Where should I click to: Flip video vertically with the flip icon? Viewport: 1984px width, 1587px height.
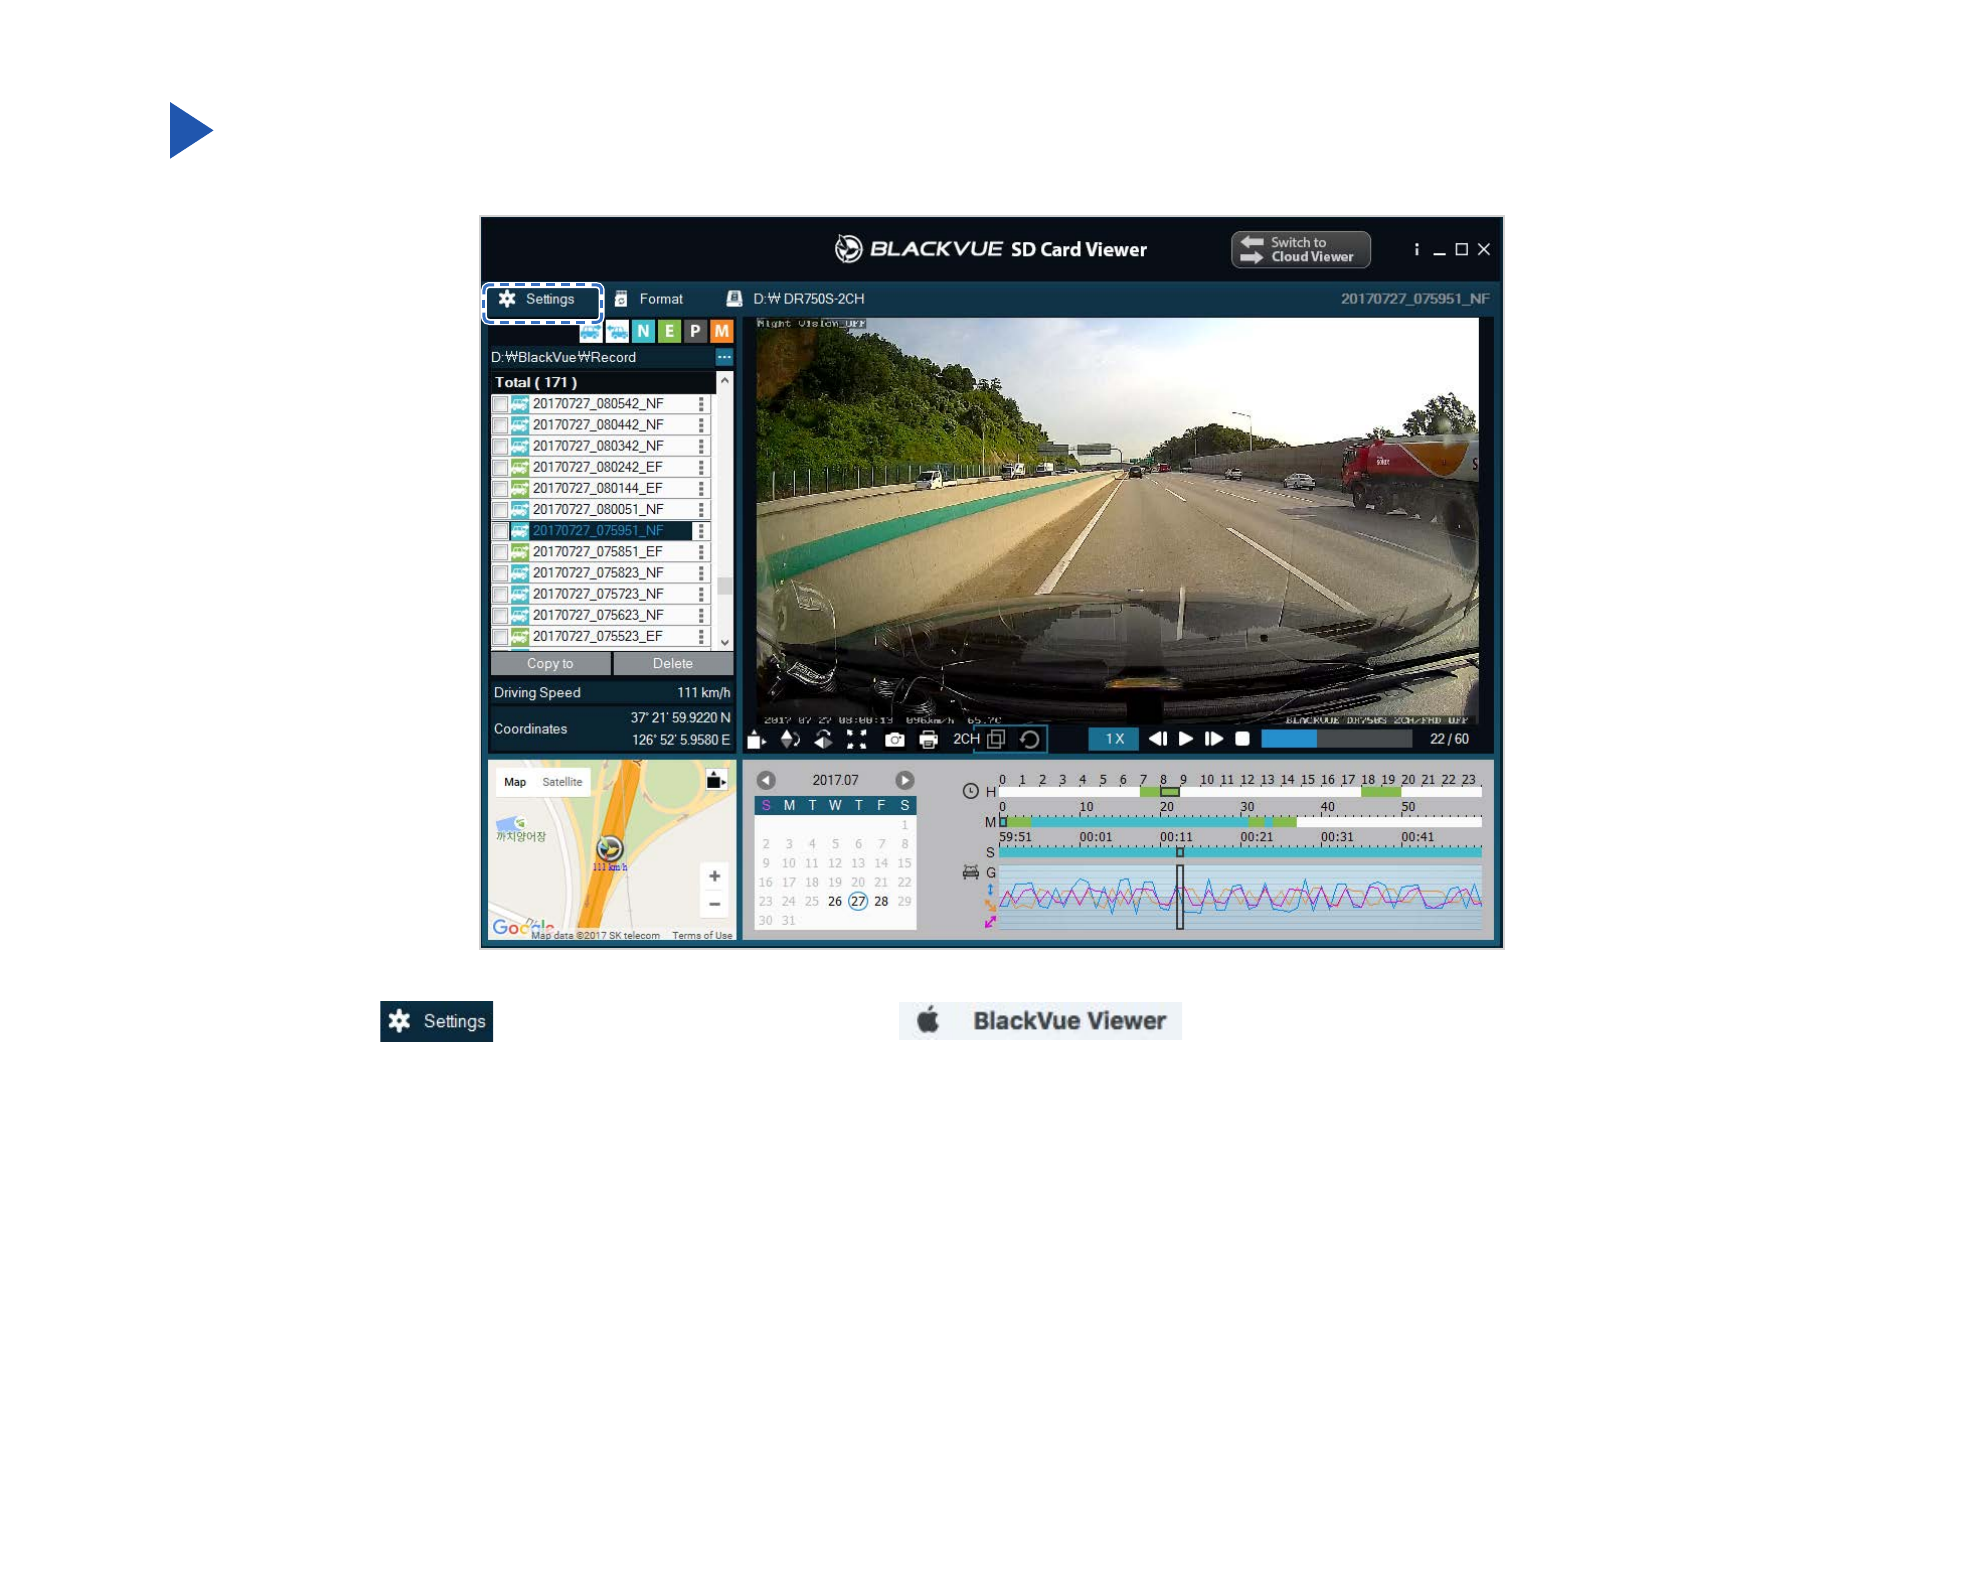click(x=790, y=740)
